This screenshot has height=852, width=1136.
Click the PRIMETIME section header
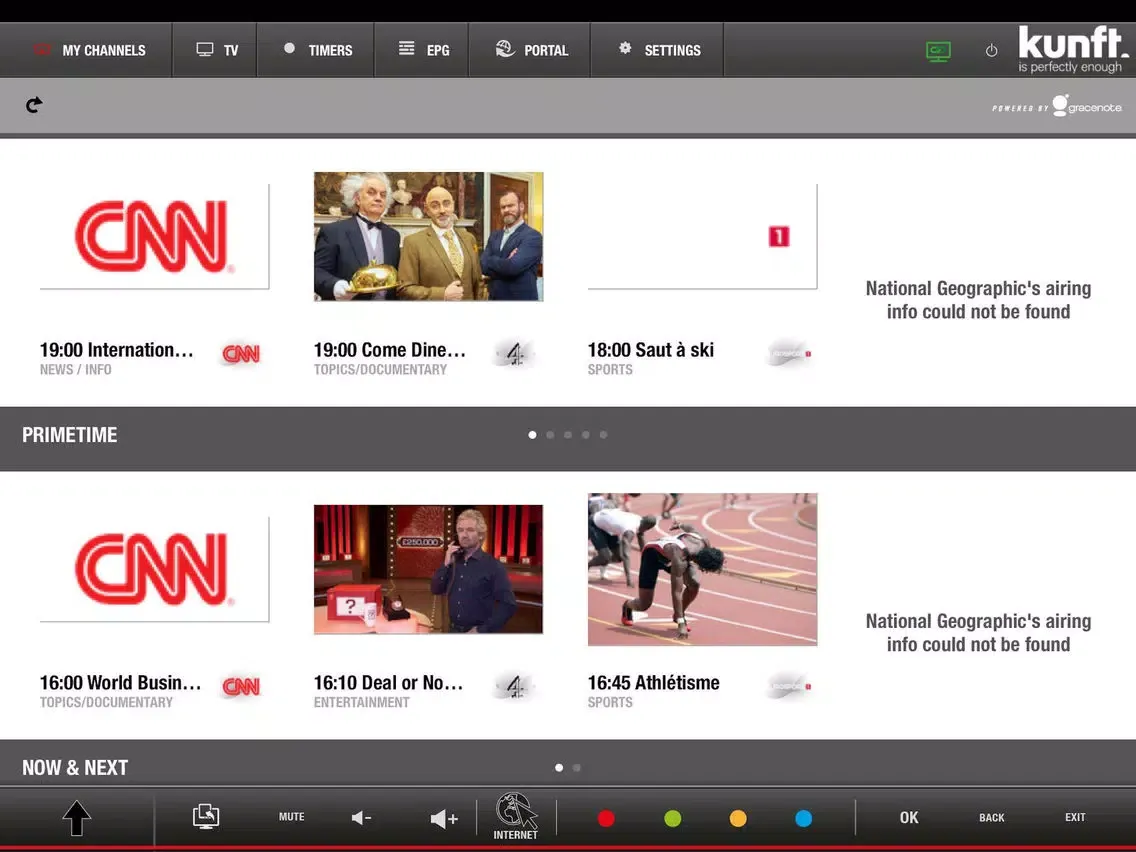point(70,435)
